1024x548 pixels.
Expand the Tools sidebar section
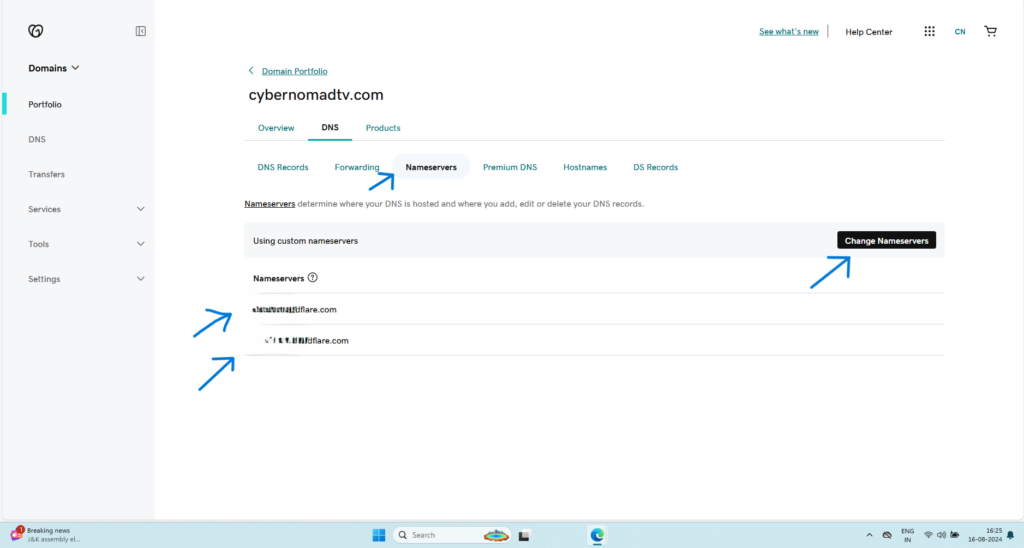point(87,244)
